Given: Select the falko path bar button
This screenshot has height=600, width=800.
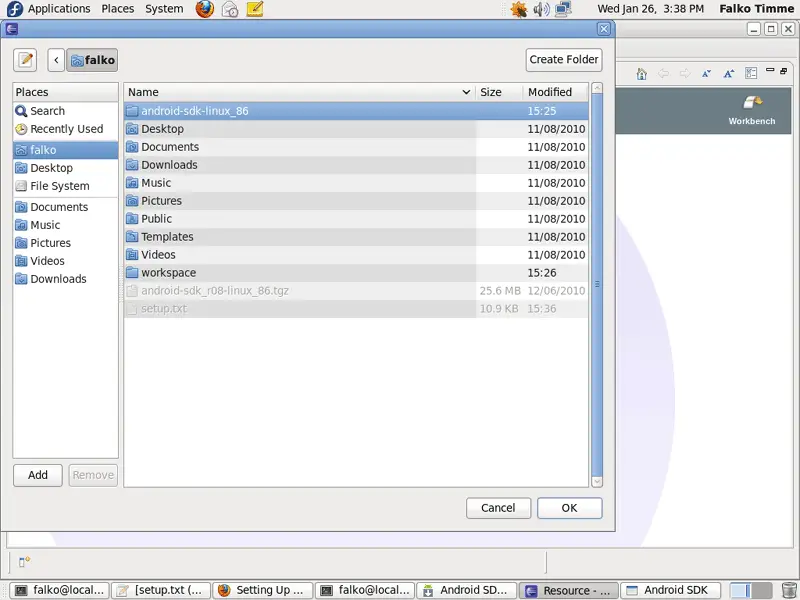Looking at the screenshot, I should (x=92, y=60).
